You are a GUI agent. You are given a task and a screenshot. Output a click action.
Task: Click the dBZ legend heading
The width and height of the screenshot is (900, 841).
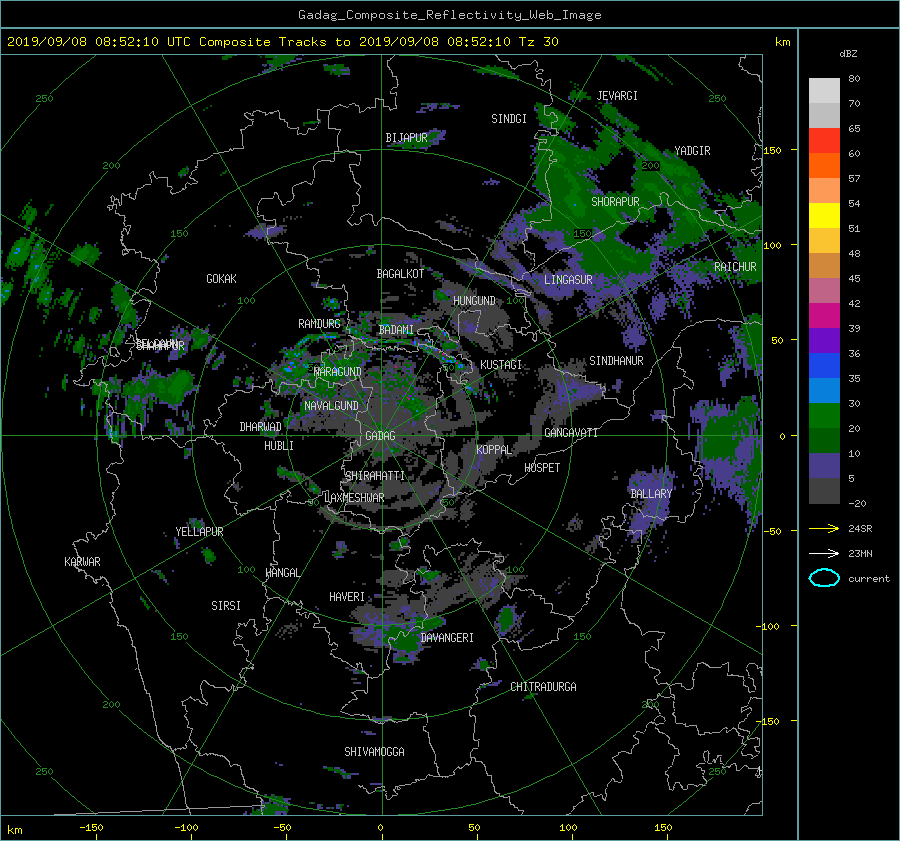(848, 53)
